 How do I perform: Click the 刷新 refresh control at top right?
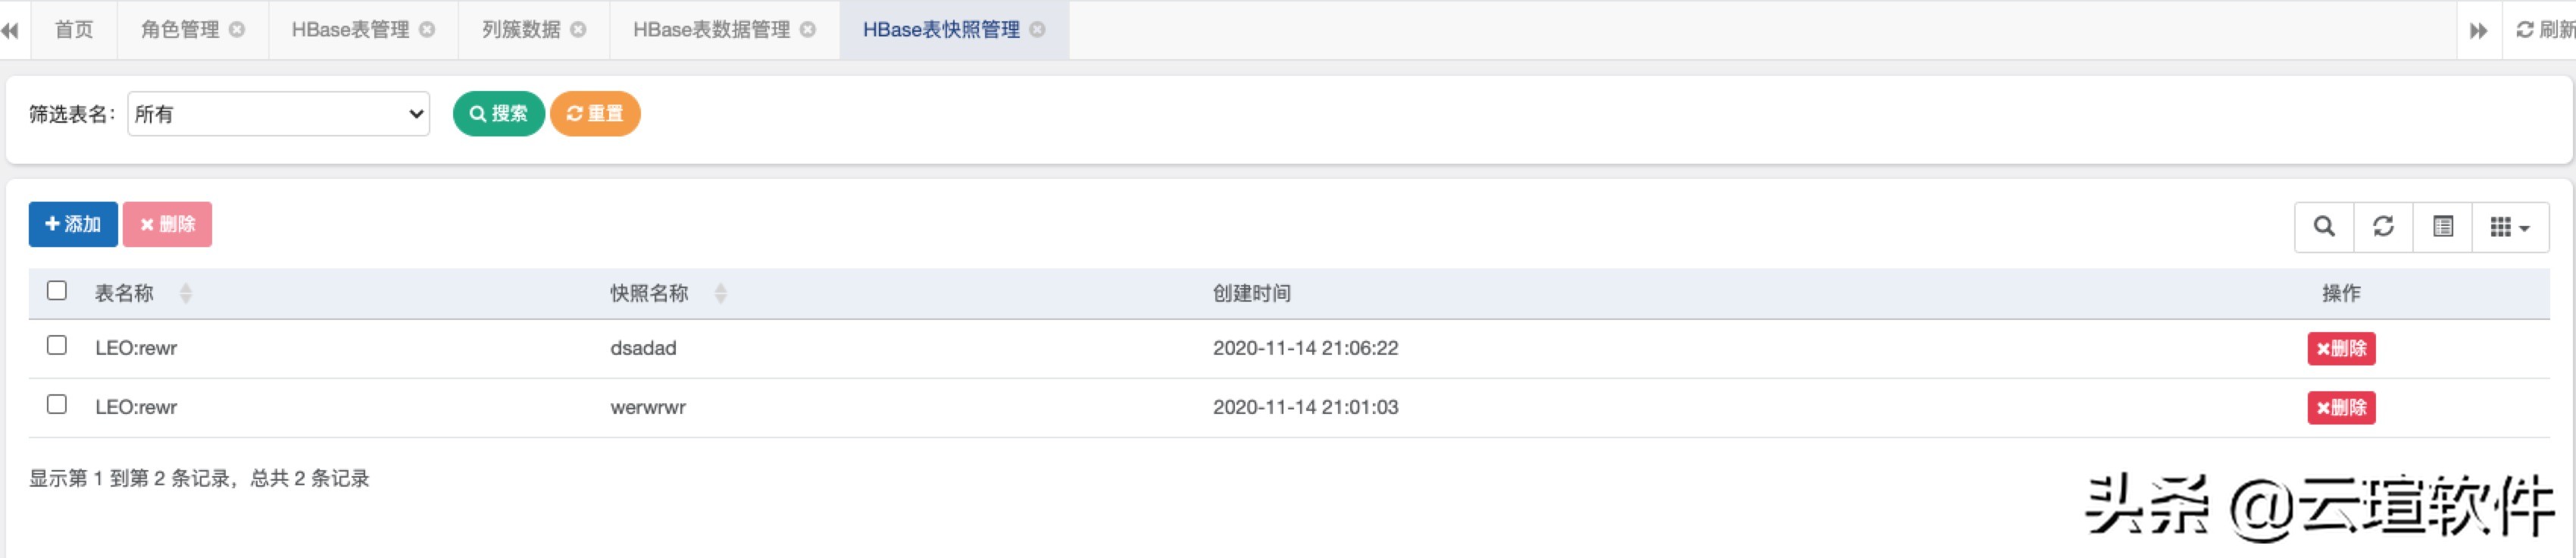tap(2540, 29)
